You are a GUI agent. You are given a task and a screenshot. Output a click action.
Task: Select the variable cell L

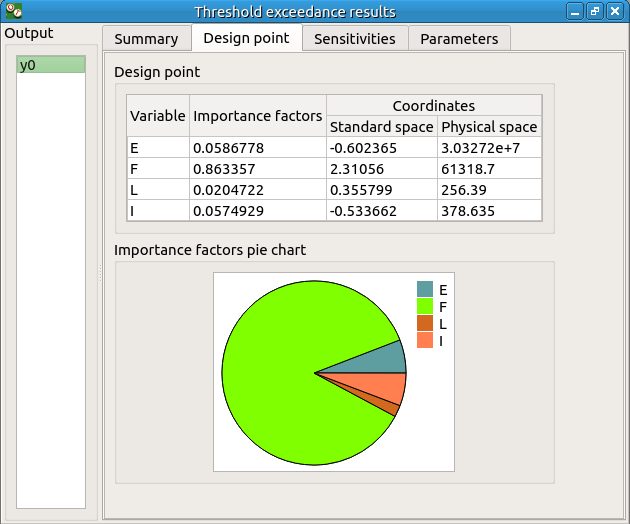(158, 189)
